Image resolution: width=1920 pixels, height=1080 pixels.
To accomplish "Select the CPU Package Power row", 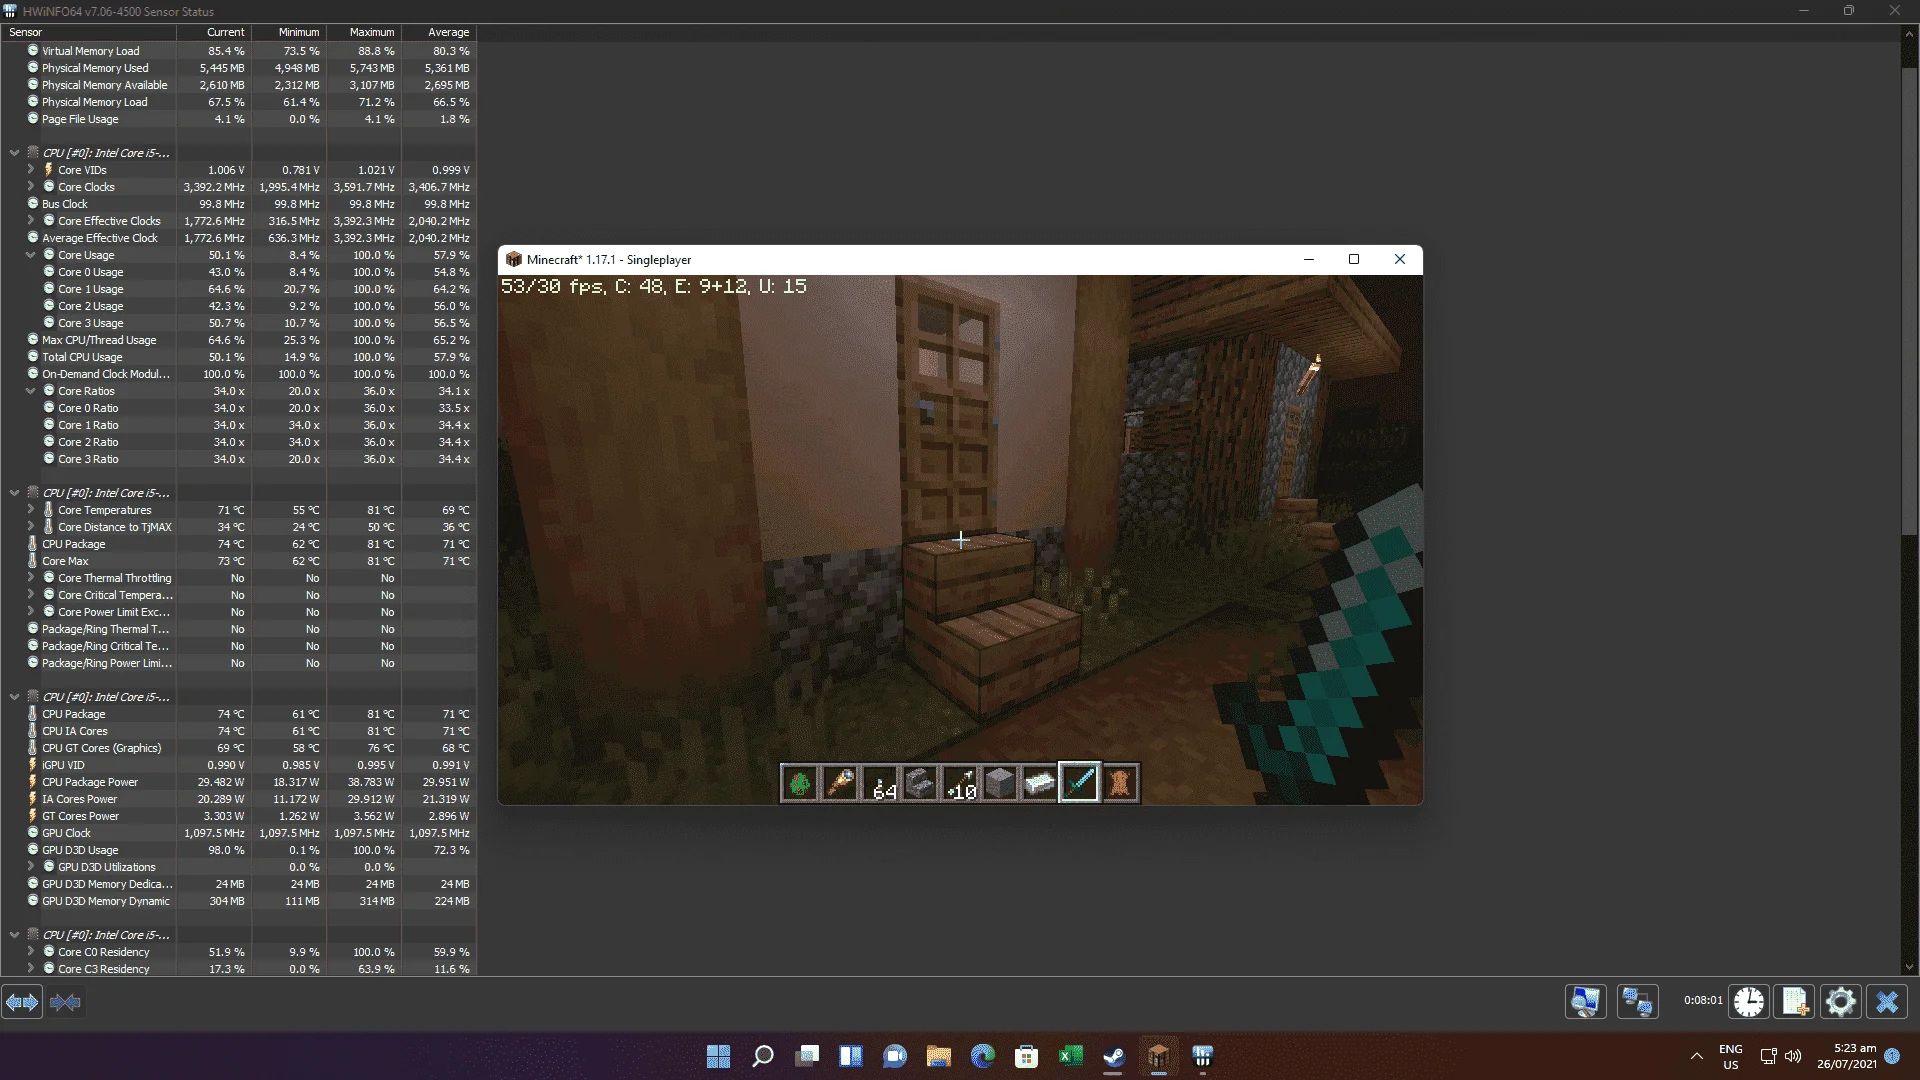I will pyautogui.click(x=238, y=782).
